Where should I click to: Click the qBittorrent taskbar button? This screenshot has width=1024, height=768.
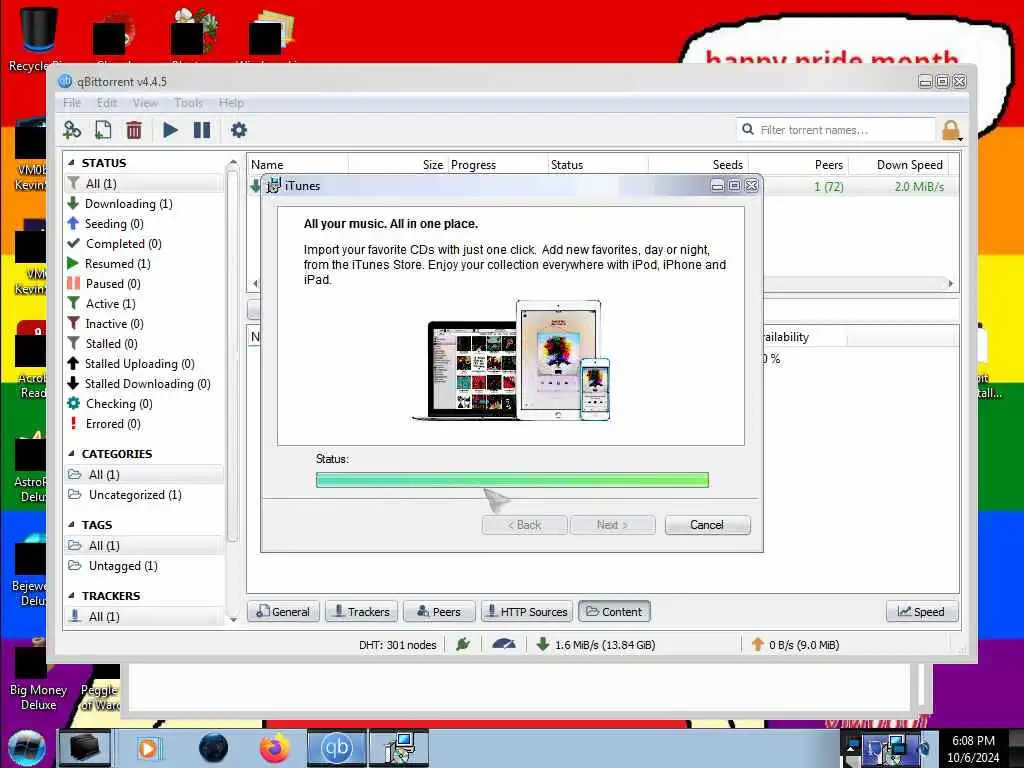(x=336, y=748)
